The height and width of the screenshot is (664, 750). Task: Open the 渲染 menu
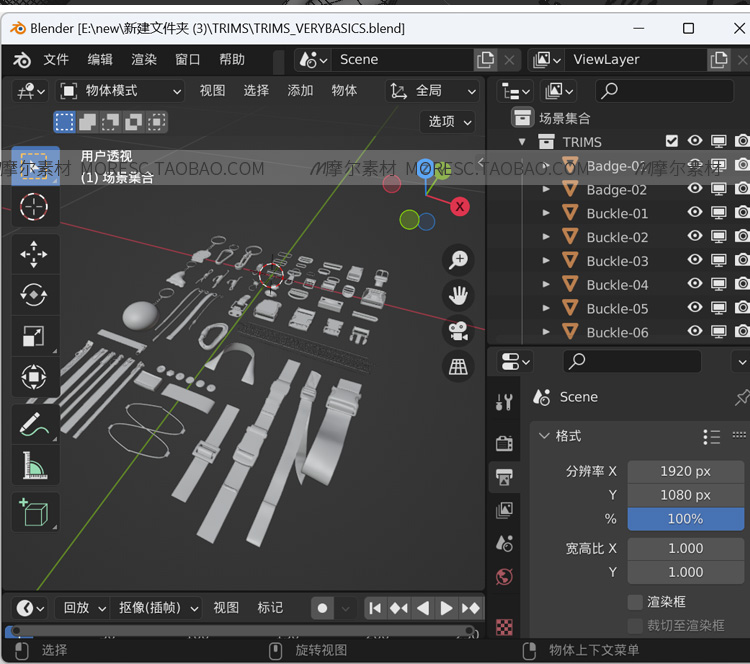point(144,60)
